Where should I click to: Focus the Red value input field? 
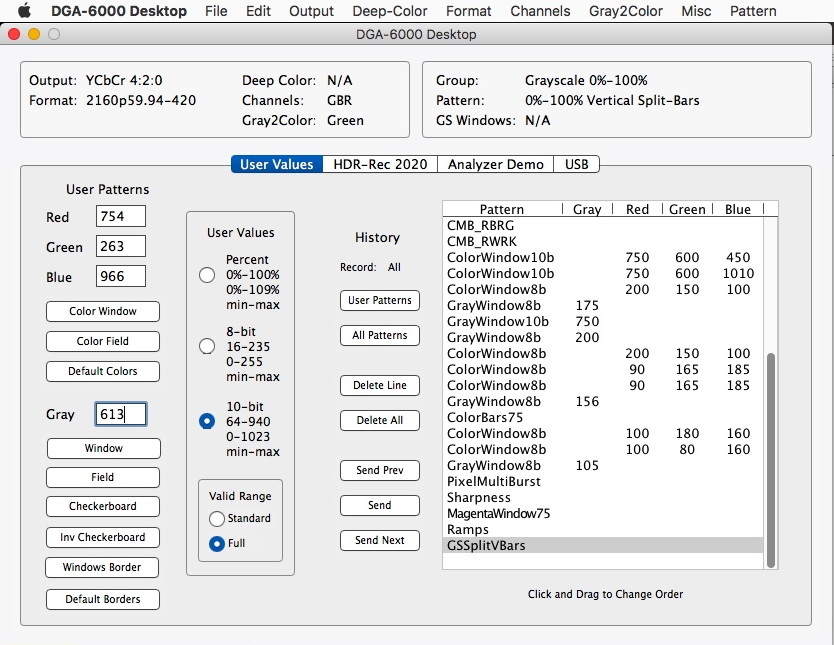tap(121, 217)
